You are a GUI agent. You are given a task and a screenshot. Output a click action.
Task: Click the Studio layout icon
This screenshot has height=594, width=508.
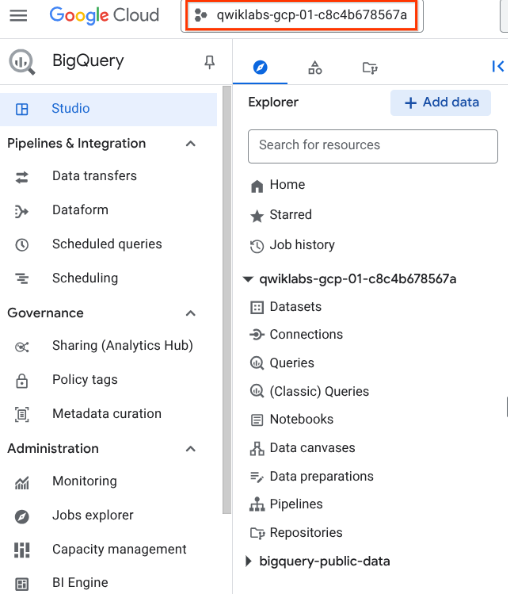tap(22, 109)
